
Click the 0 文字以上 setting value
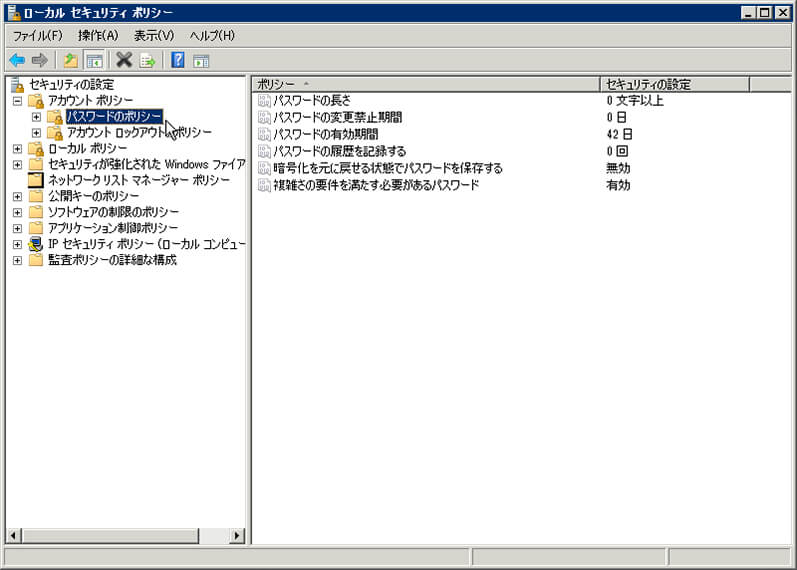click(635, 101)
